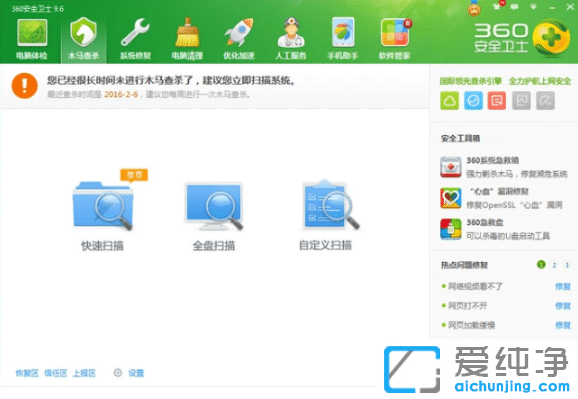The image size is (578, 399).
Task: Start 快速扫描 quick scan
Action: pyautogui.click(x=102, y=216)
